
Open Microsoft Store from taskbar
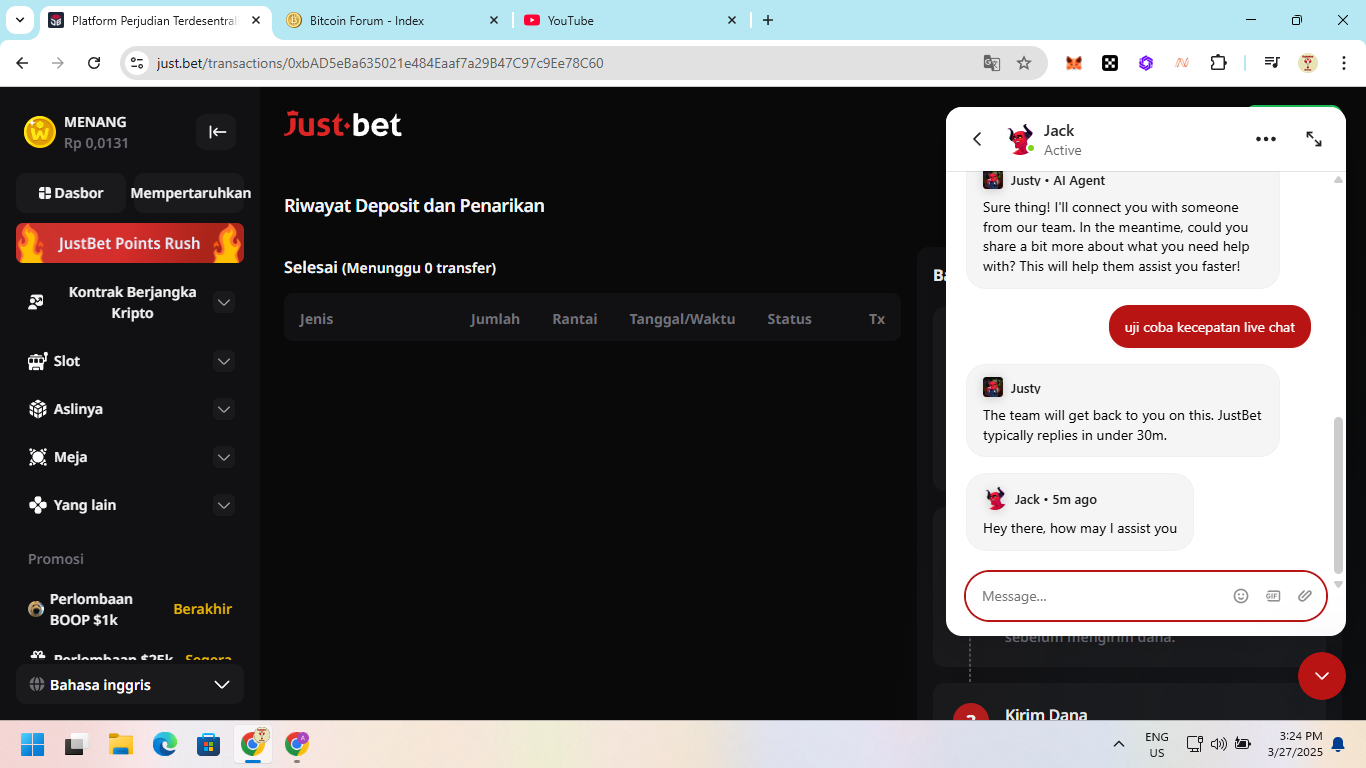(209, 744)
